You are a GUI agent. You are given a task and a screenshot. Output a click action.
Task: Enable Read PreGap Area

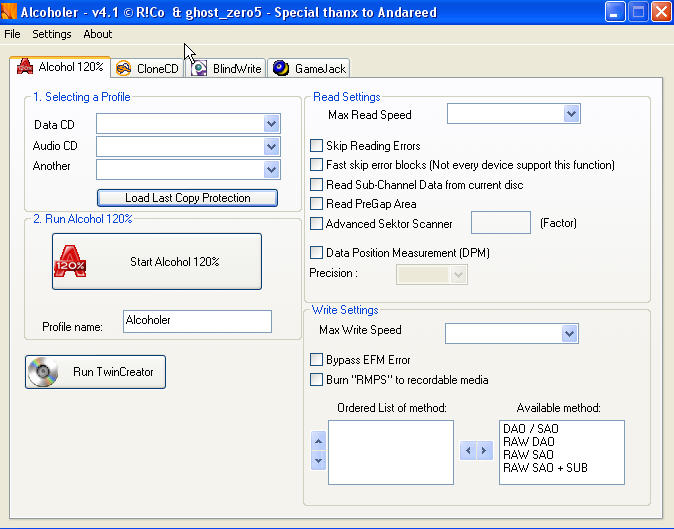click(x=316, y=203)
